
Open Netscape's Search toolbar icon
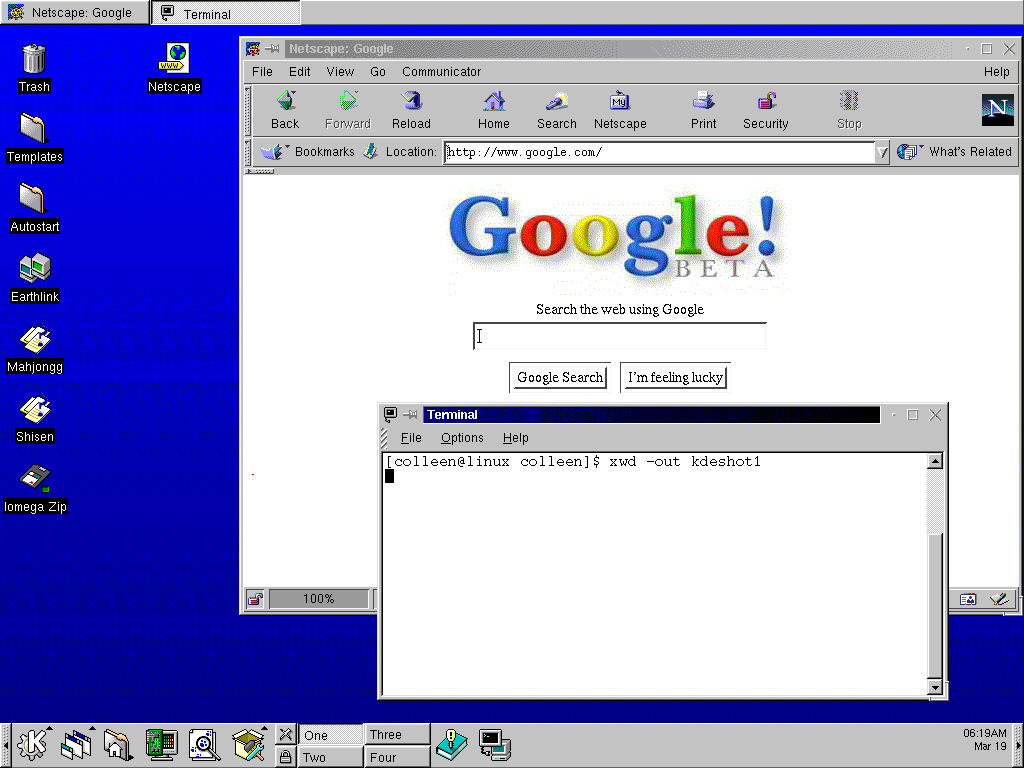point(556,110)
